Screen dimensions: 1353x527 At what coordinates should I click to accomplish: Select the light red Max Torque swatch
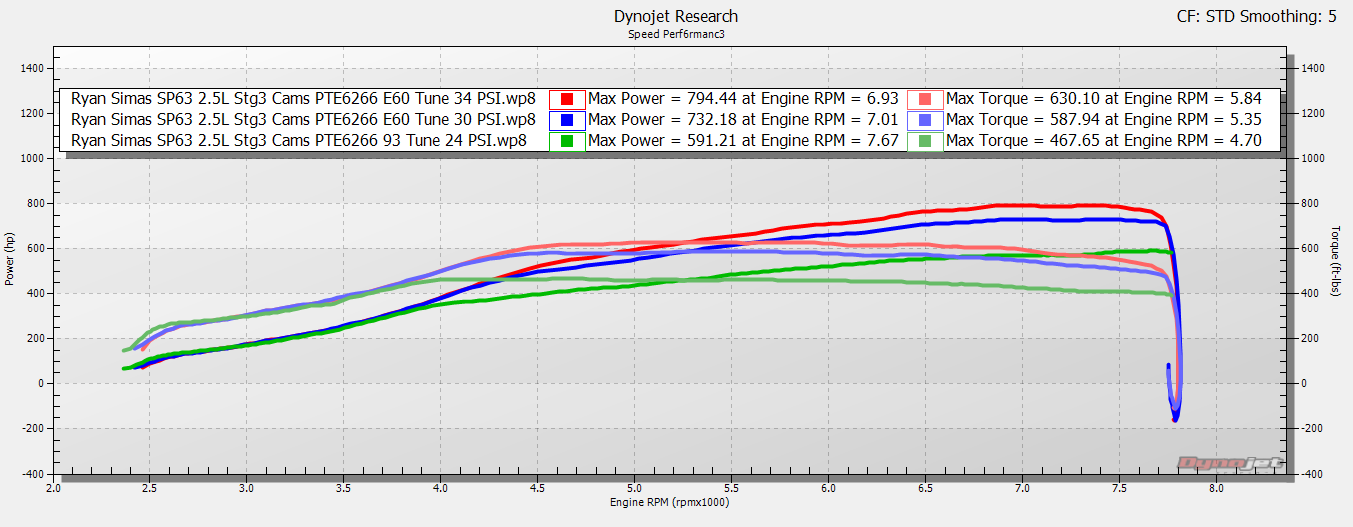pyautogui.click(x=925, y=99)
